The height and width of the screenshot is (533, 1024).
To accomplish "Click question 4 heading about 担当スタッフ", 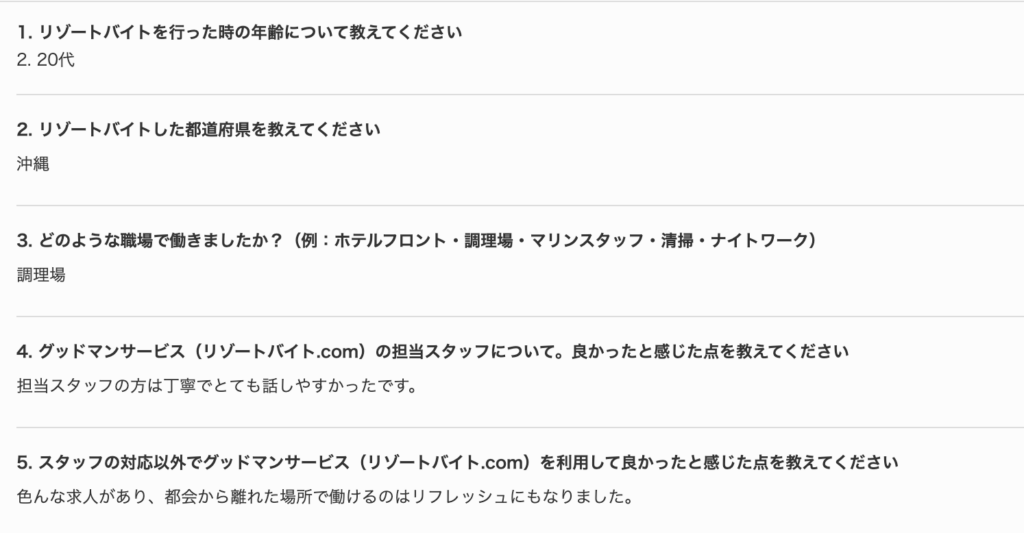I will coord(432,351).
